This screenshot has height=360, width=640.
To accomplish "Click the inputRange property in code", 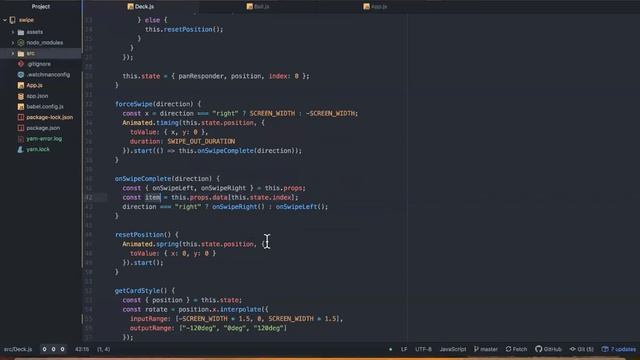I will point(149,319).
